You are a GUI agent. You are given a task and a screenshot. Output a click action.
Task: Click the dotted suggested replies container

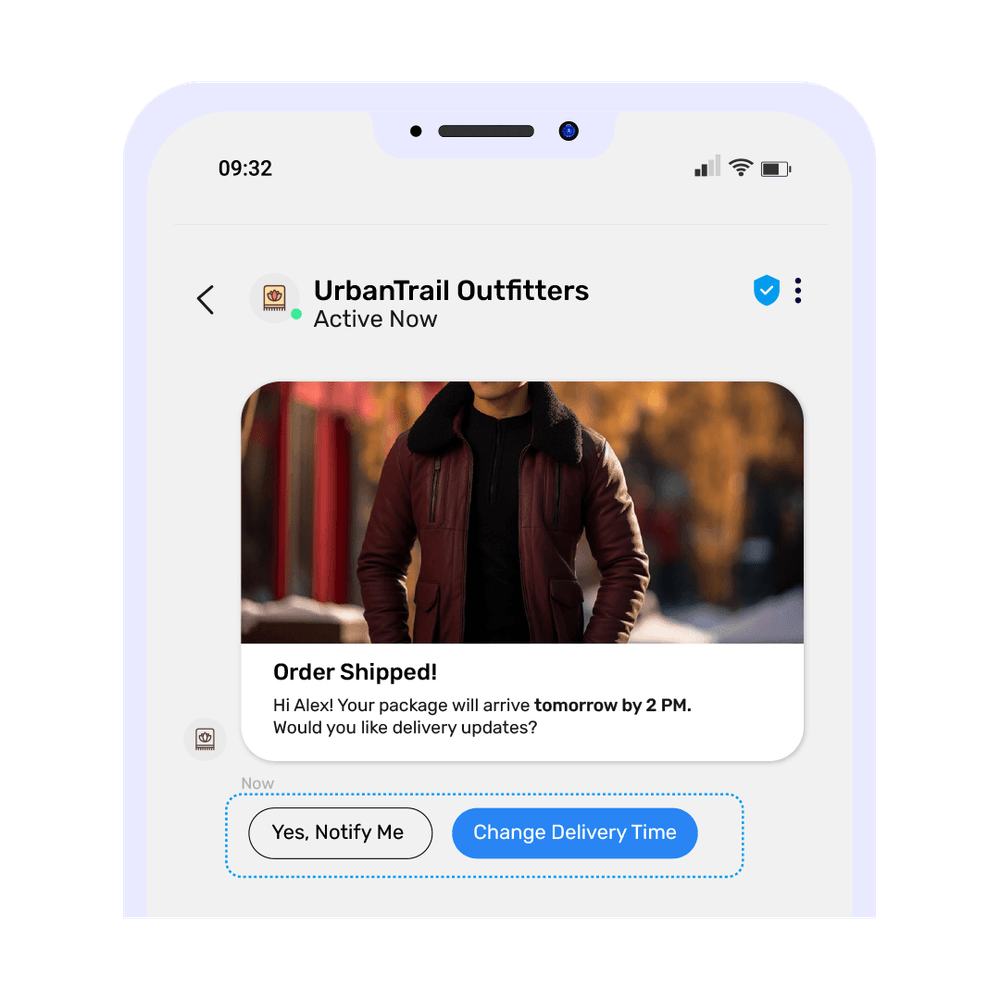(485, 835)
